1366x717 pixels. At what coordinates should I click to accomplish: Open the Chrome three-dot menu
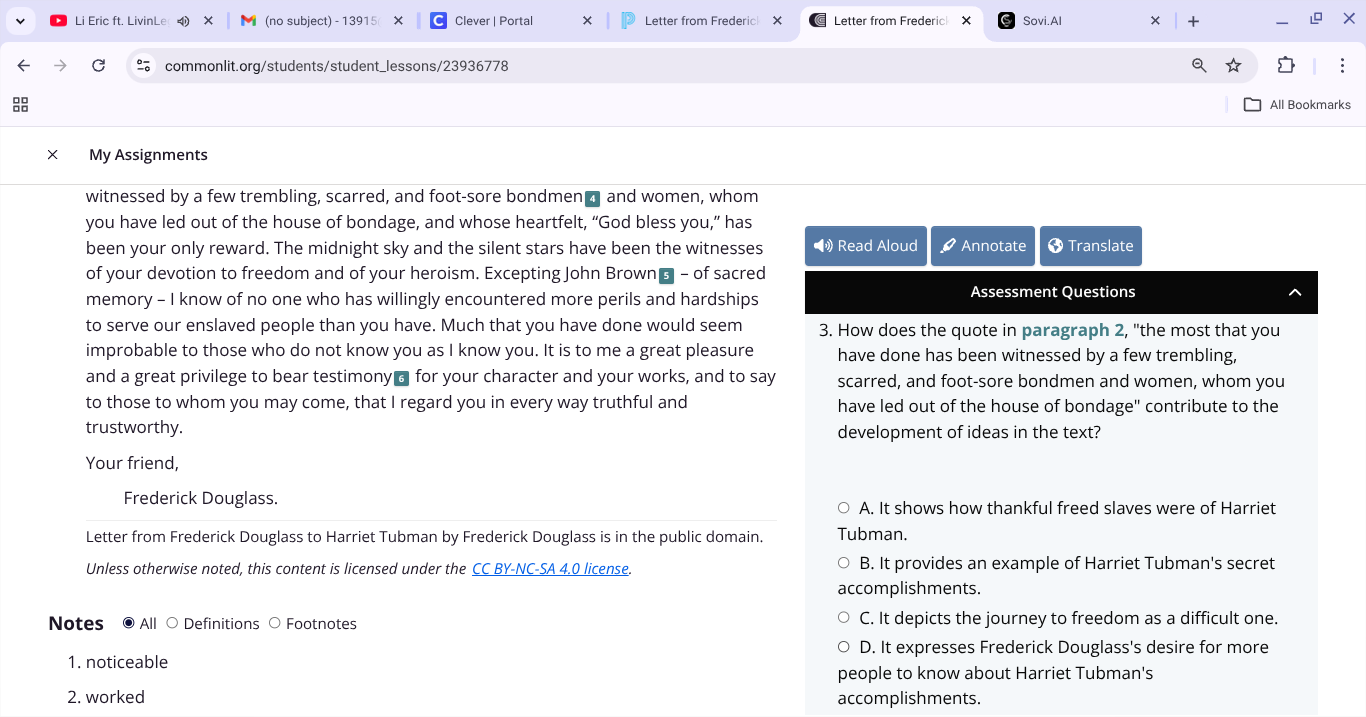tap(1343, 65)
